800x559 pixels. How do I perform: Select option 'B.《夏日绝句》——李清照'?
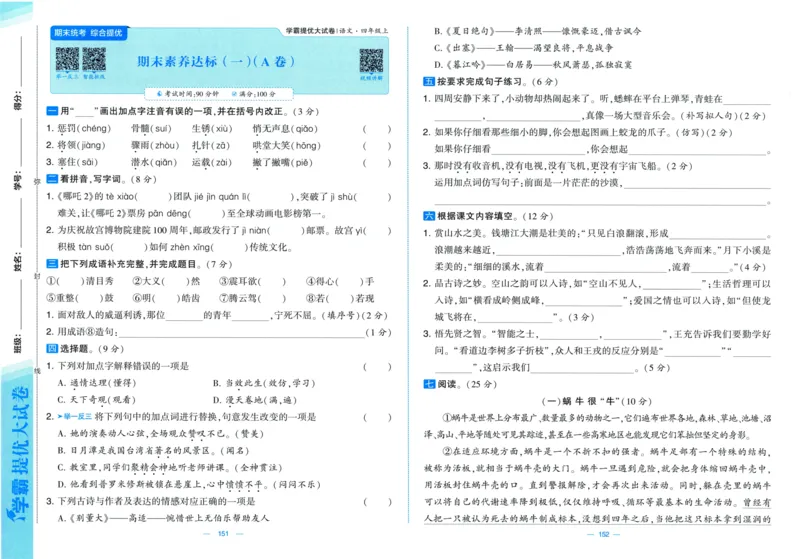coord(538,31)
